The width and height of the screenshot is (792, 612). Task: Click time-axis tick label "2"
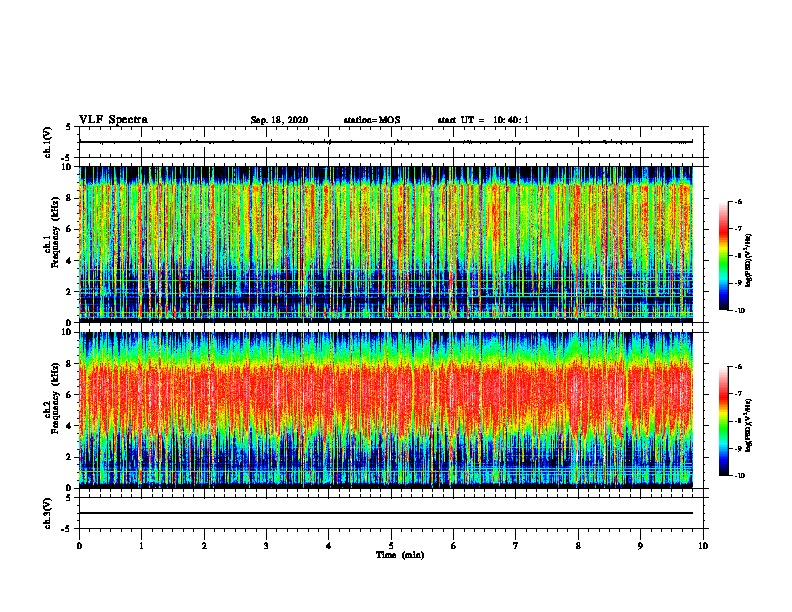point(204,546)
